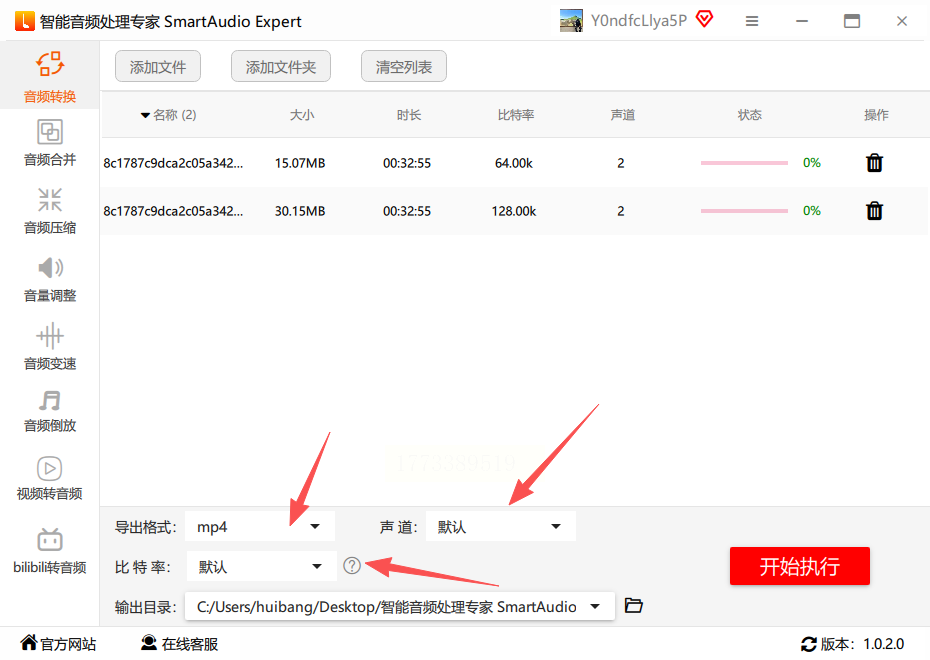Image resolution: width=930 pixels, height=660 pixels.
Task: Sort by the 名称 (2) column header
Action: point(169,115)
